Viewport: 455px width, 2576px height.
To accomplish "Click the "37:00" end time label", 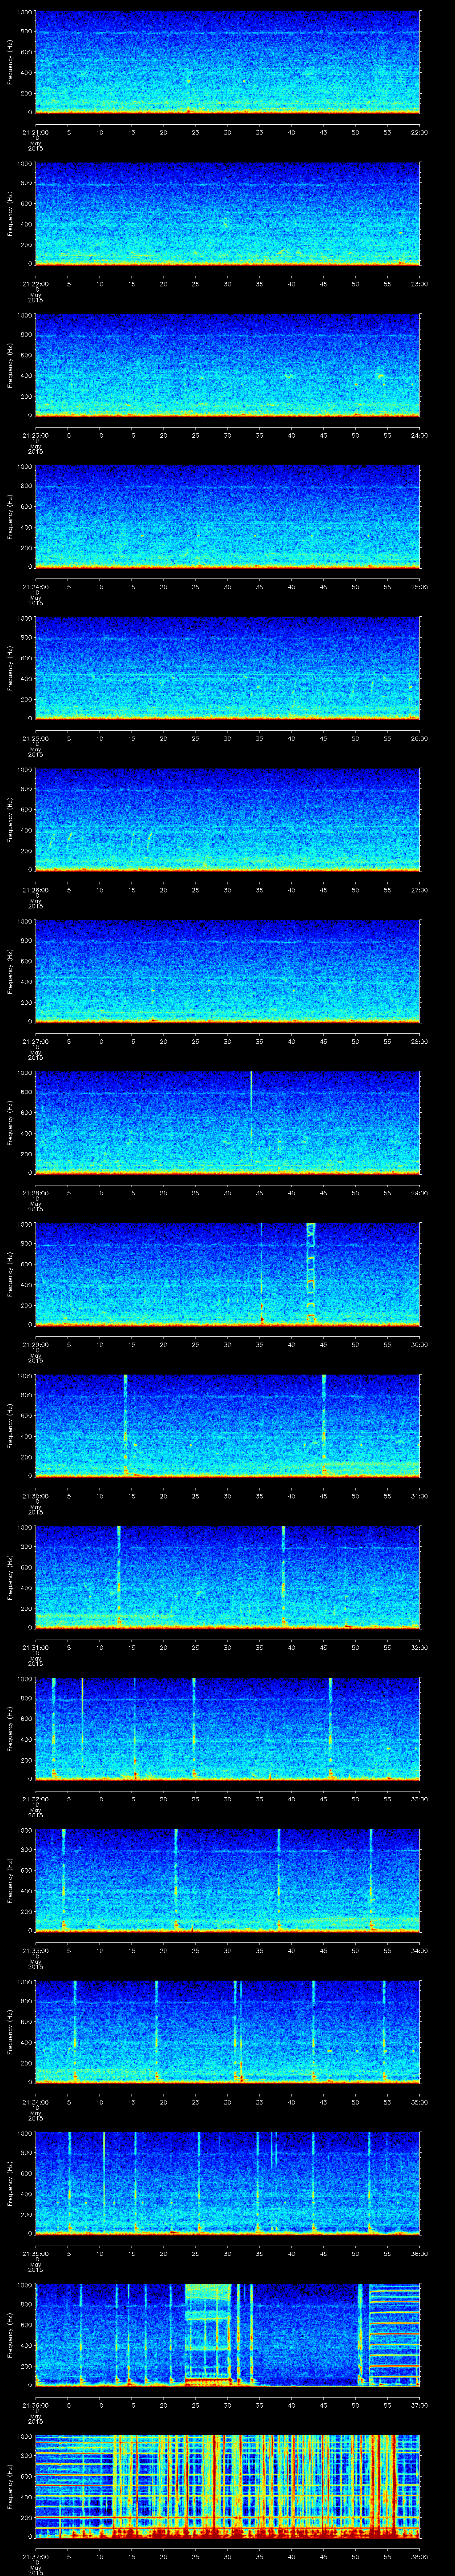I will pyautogui.click(x=420, y=2406).
